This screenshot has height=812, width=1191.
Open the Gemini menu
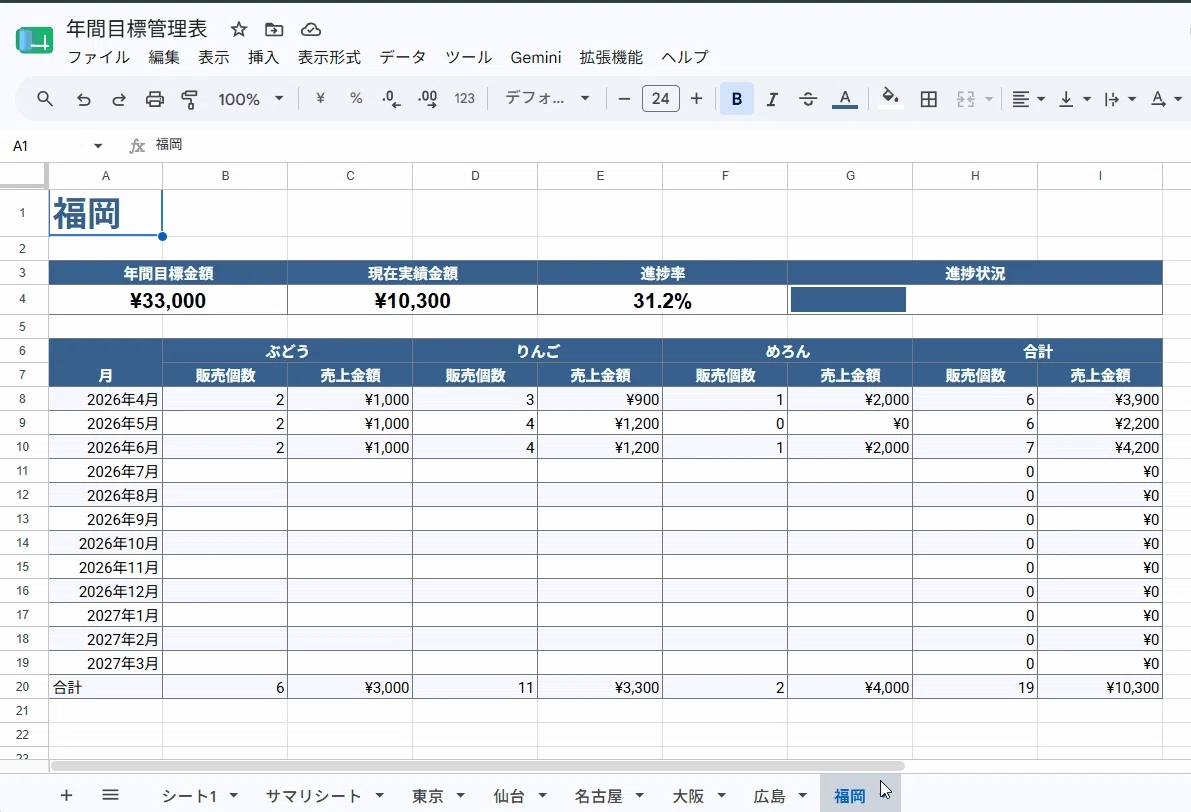535,58
